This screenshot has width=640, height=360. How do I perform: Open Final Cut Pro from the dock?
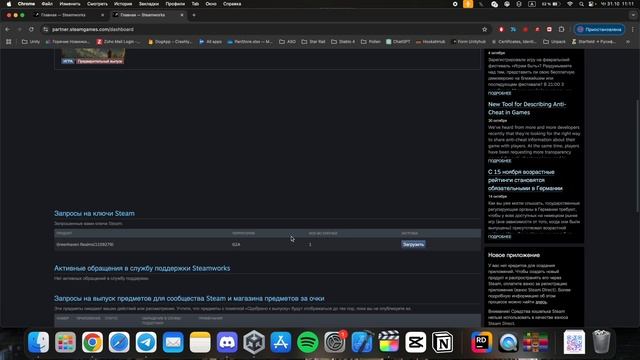(389, 342)
